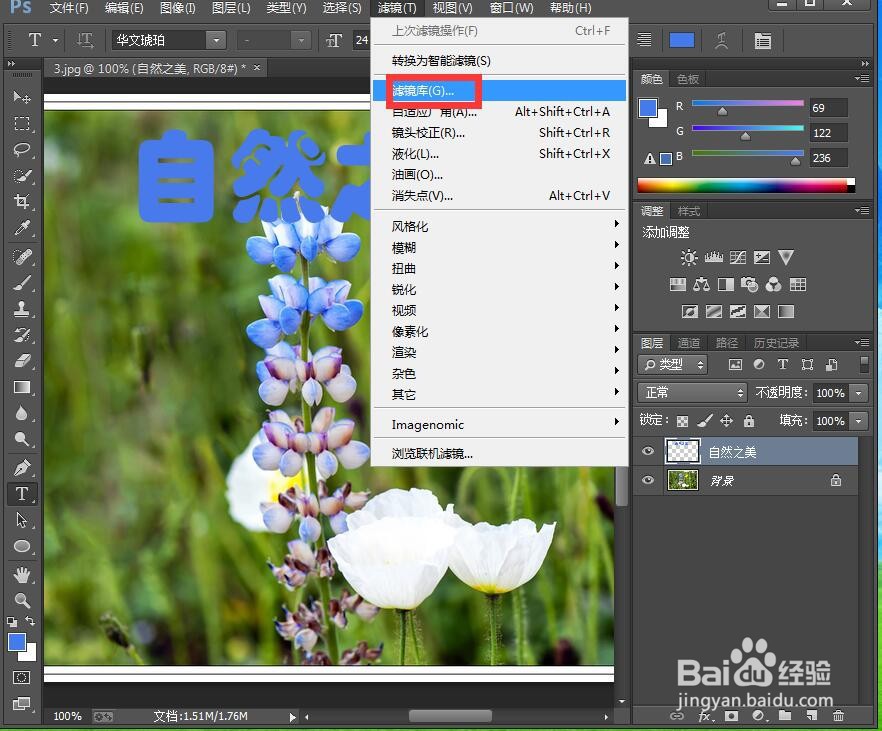Select the Clone Stamp tool
Screen dimensions: 882x731
tap(21, 309)
